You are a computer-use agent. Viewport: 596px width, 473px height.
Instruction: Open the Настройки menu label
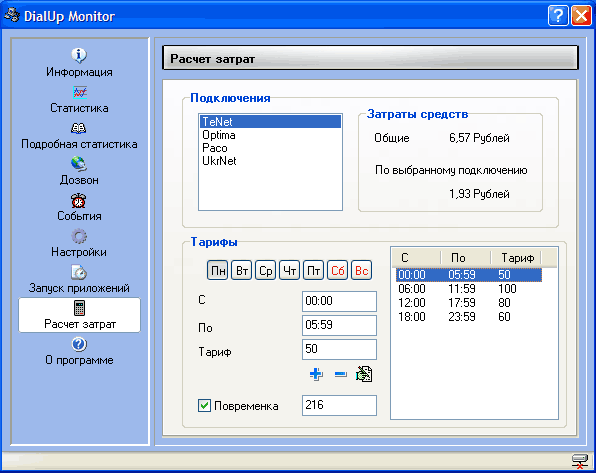[x=79, y=252]
